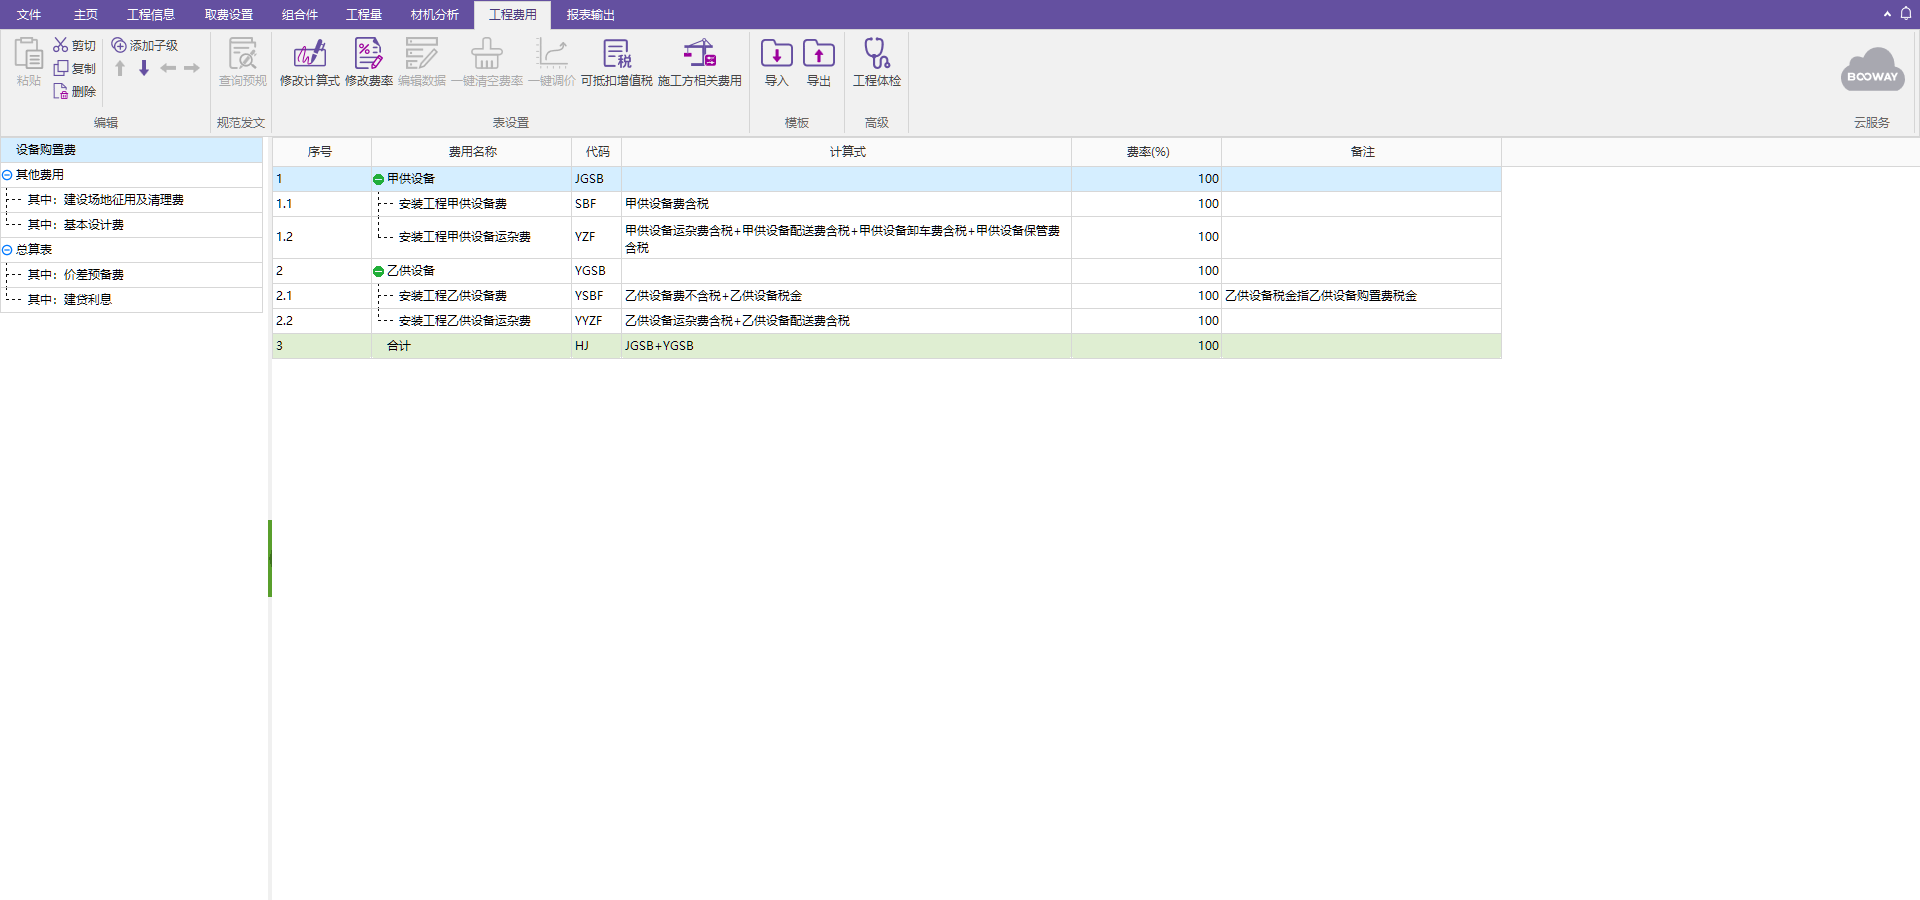
Task: Click 一键清空费率 clear rates icon
Action: pos(487,53)
